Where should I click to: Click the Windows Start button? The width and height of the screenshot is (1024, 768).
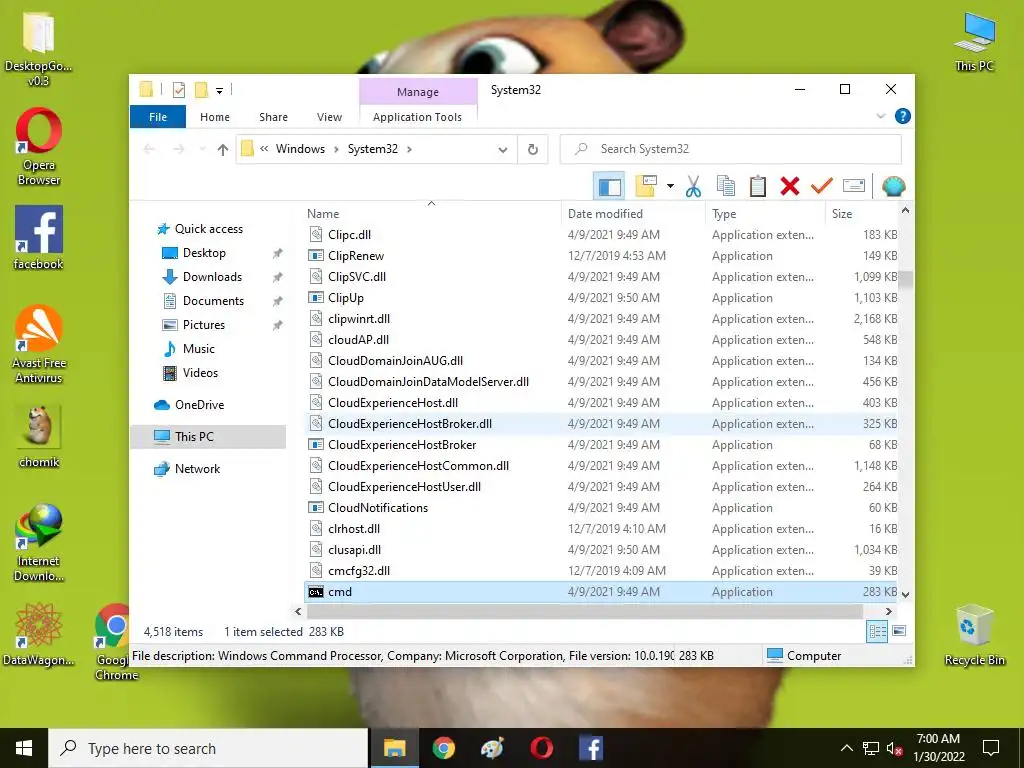click(24, 748)
